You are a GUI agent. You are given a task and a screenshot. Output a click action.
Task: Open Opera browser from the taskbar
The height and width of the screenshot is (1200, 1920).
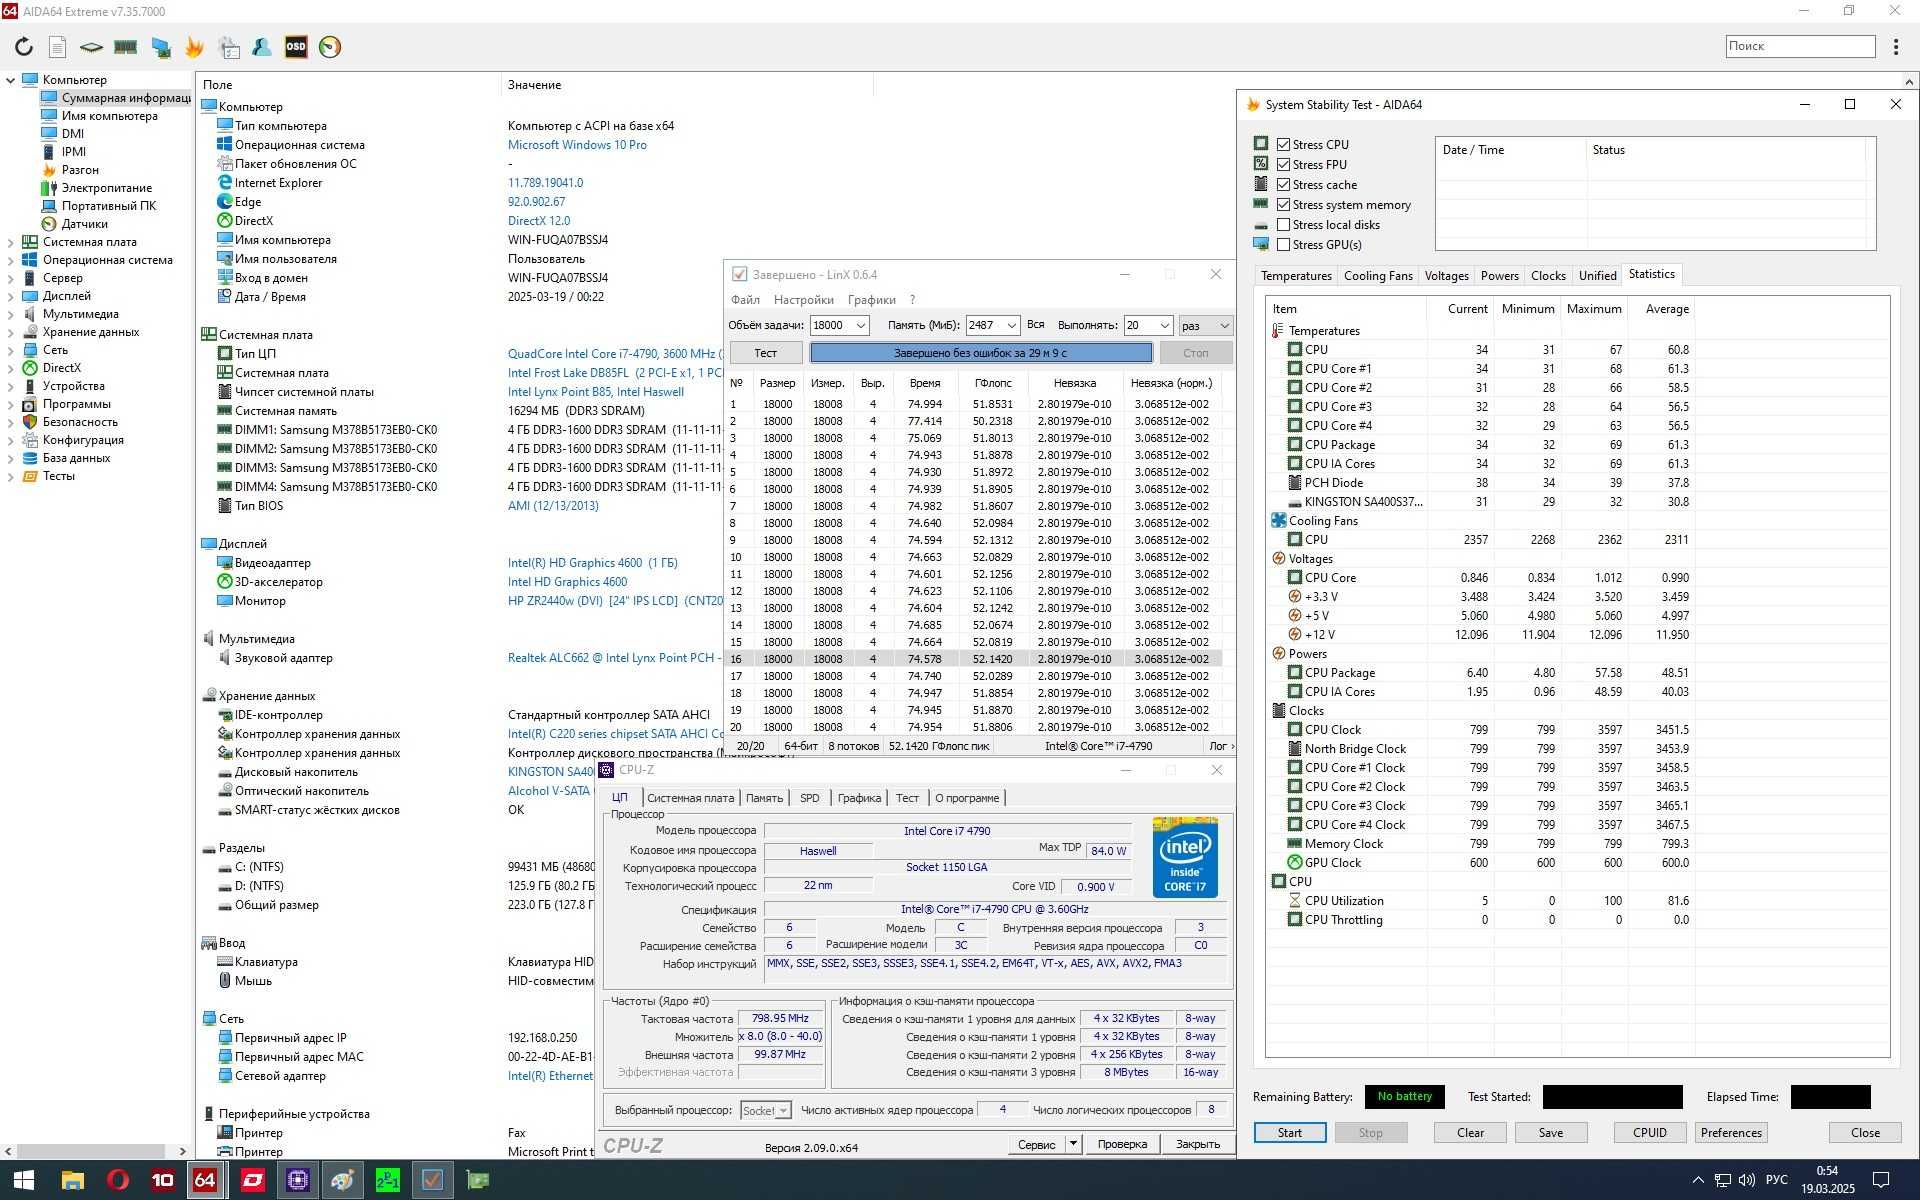coord(117,1180)
